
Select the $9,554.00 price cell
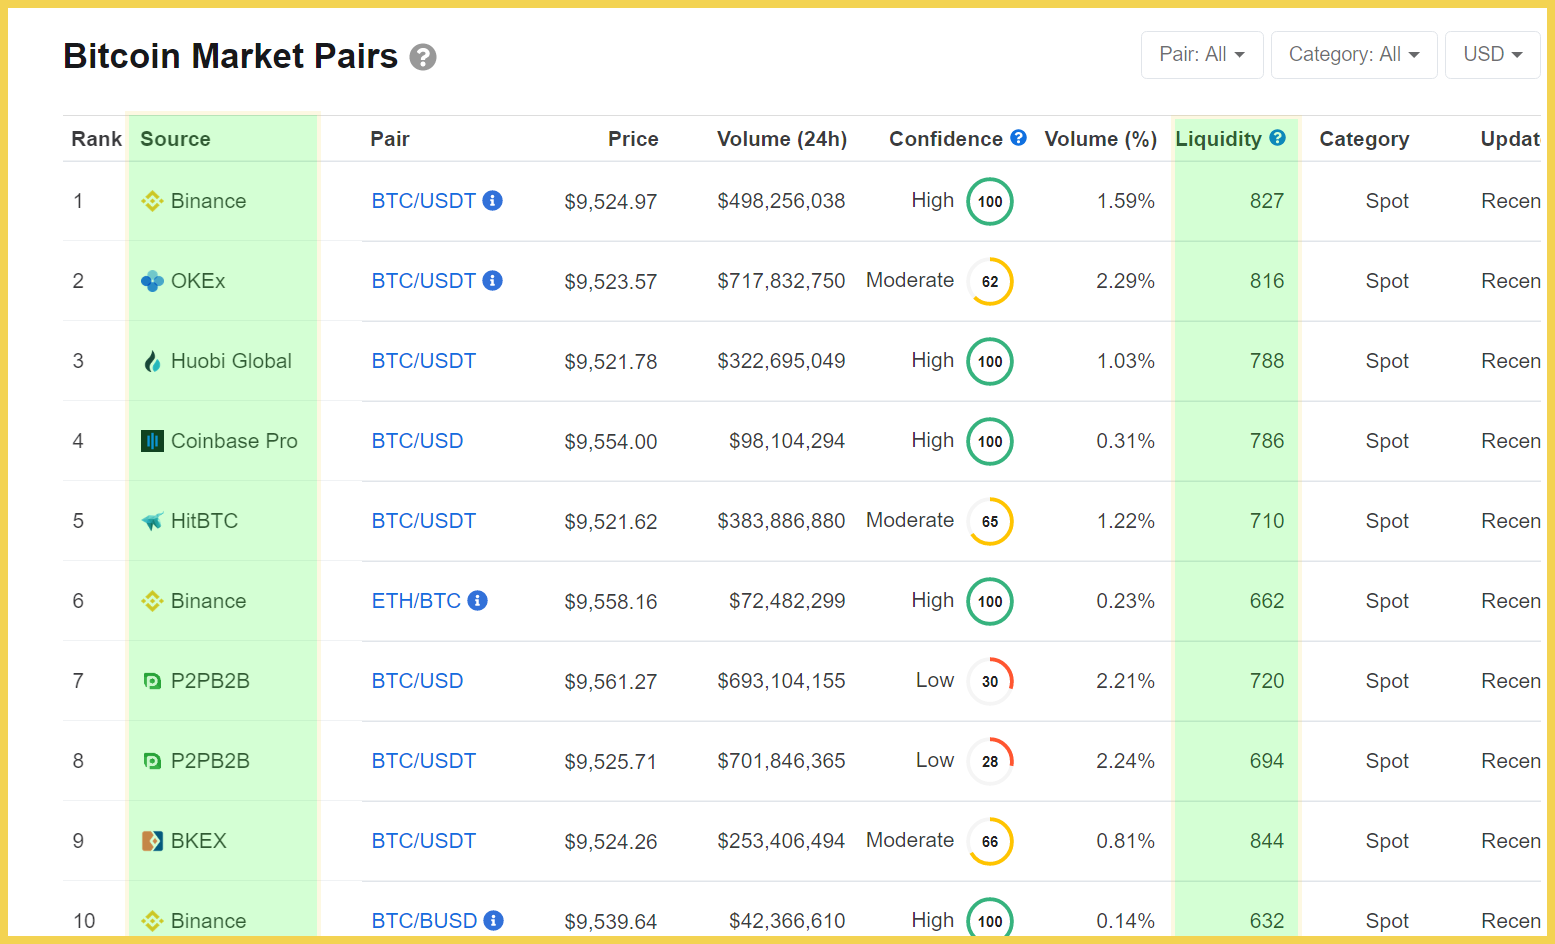point(610,441)
